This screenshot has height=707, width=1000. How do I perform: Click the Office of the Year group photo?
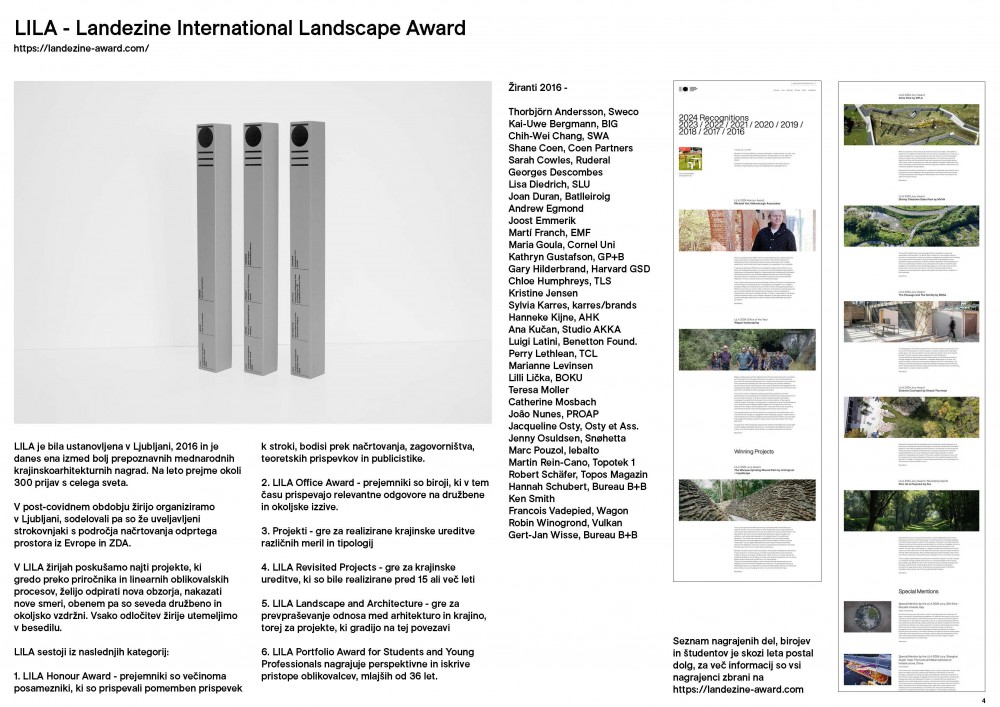746,349
